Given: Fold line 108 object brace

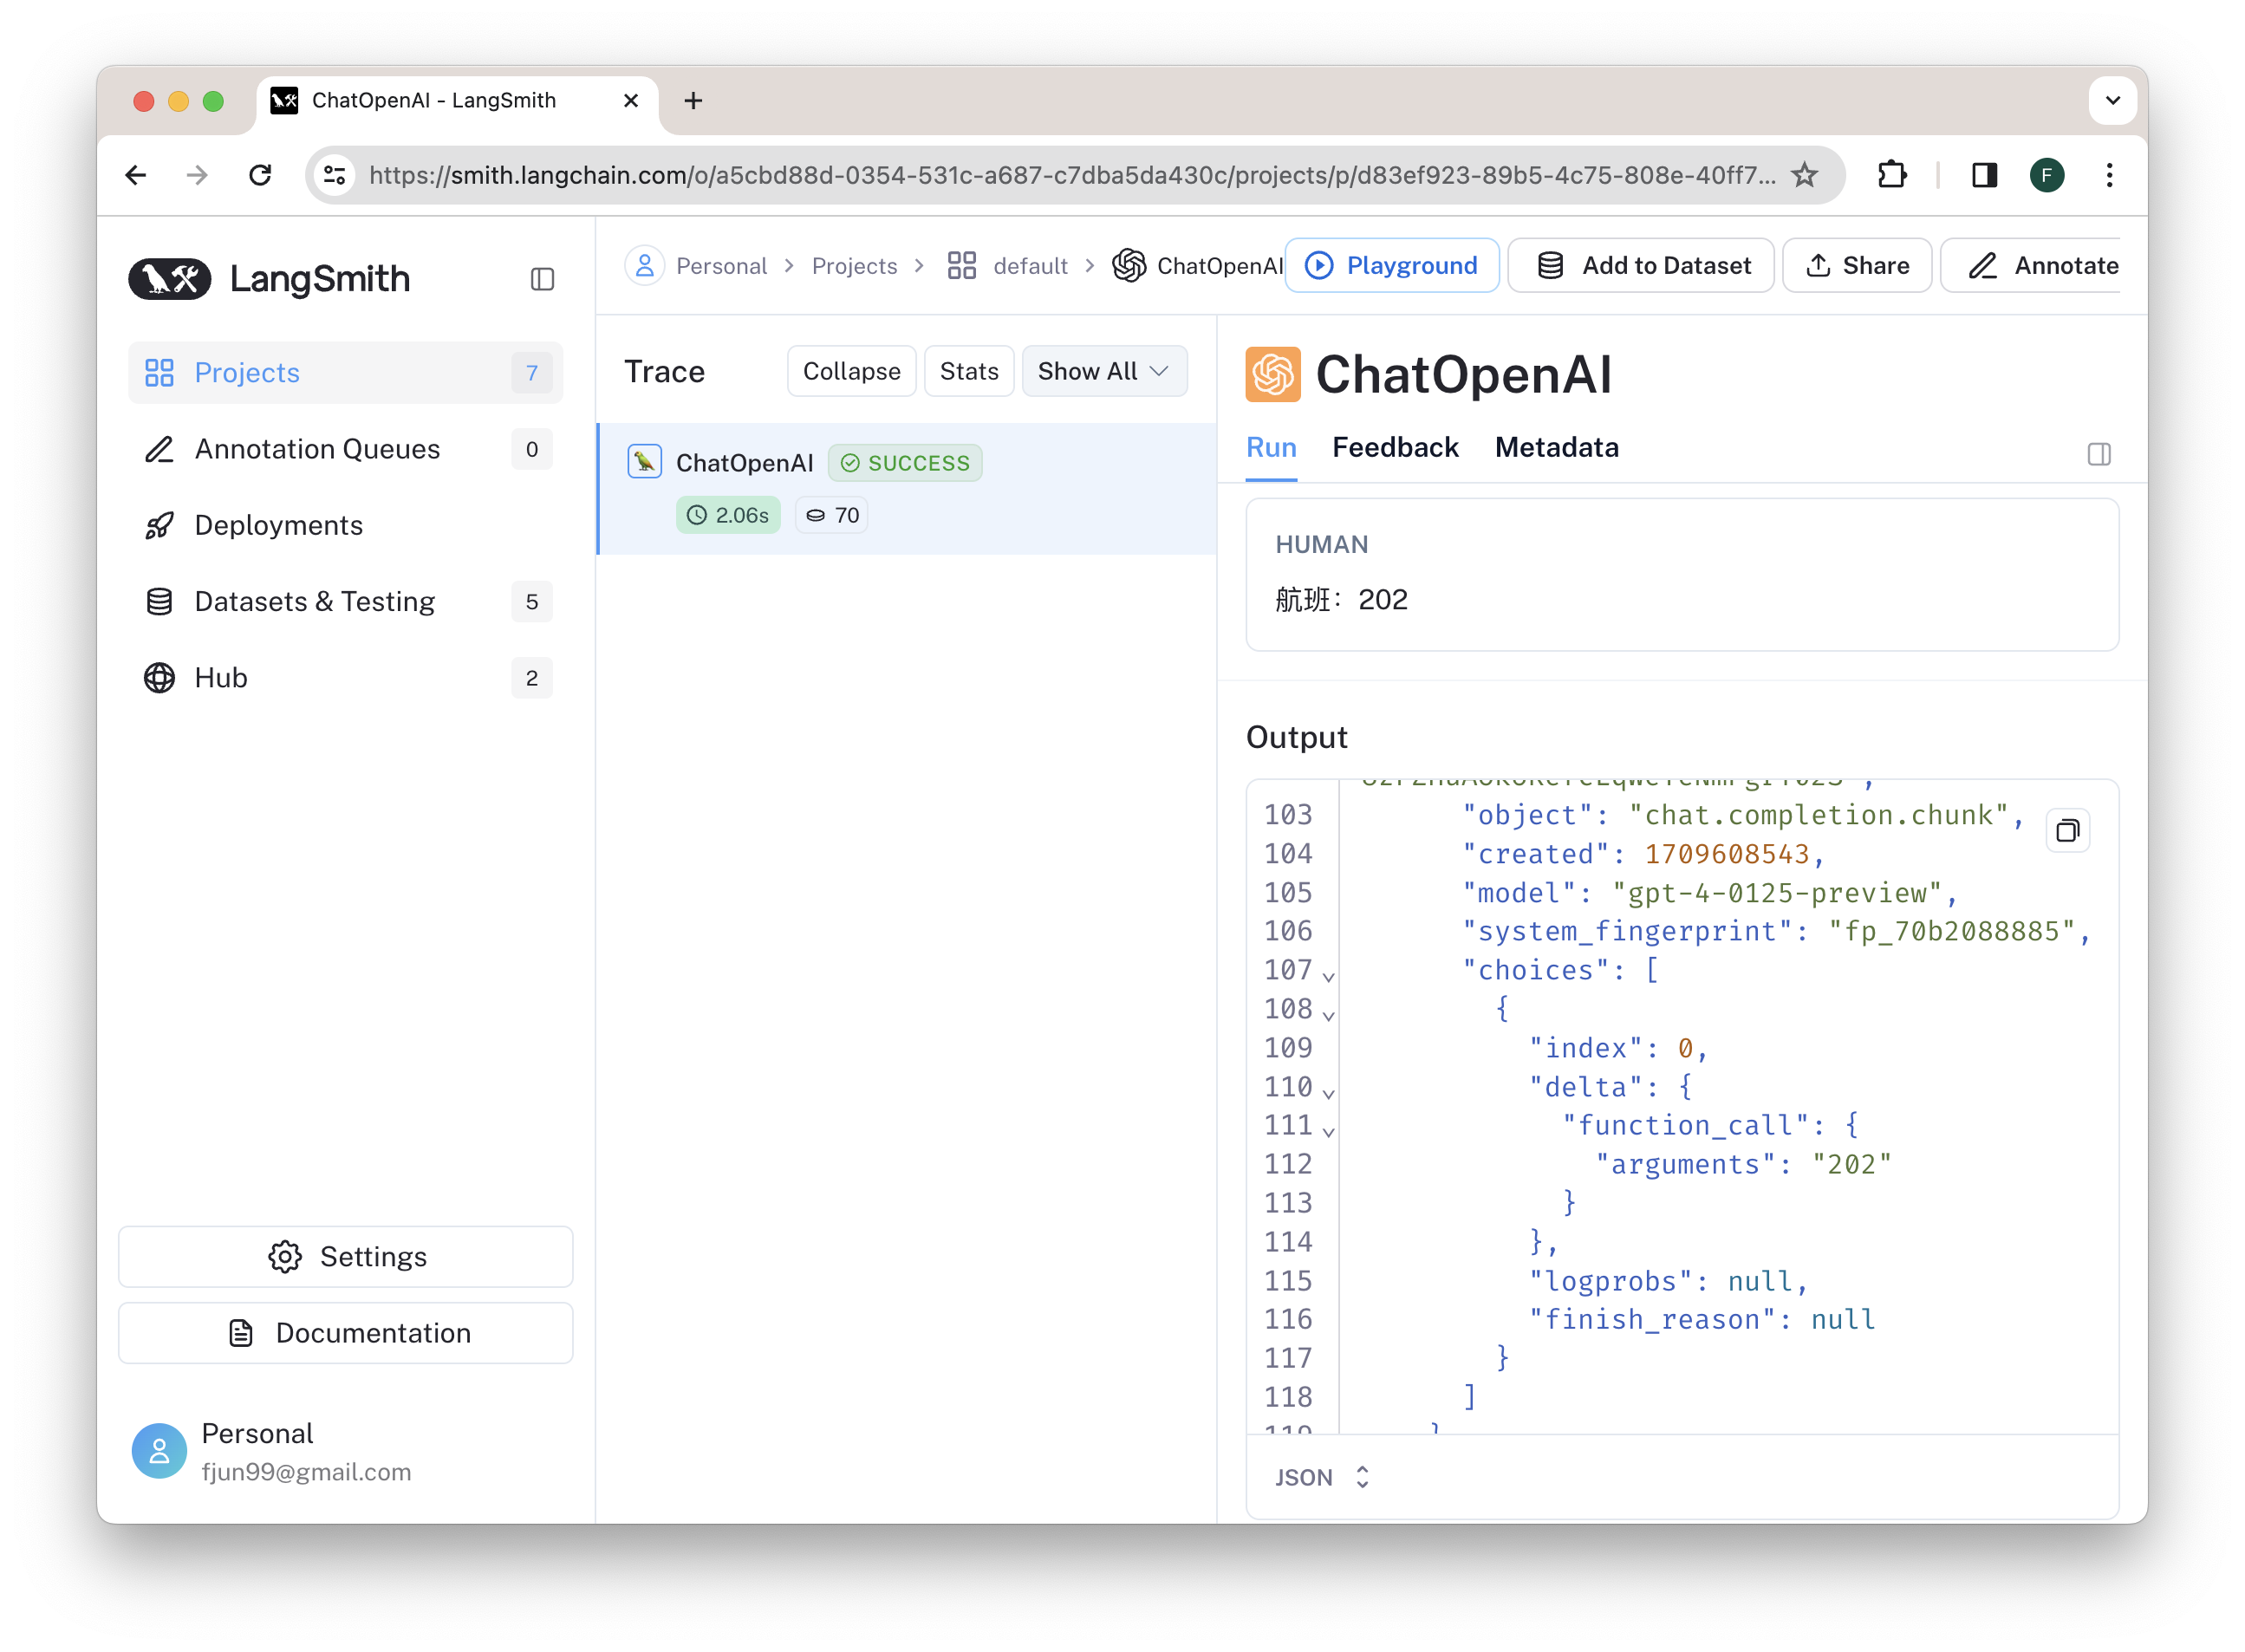Looking at the screenshot, I should (1328, 1015).
